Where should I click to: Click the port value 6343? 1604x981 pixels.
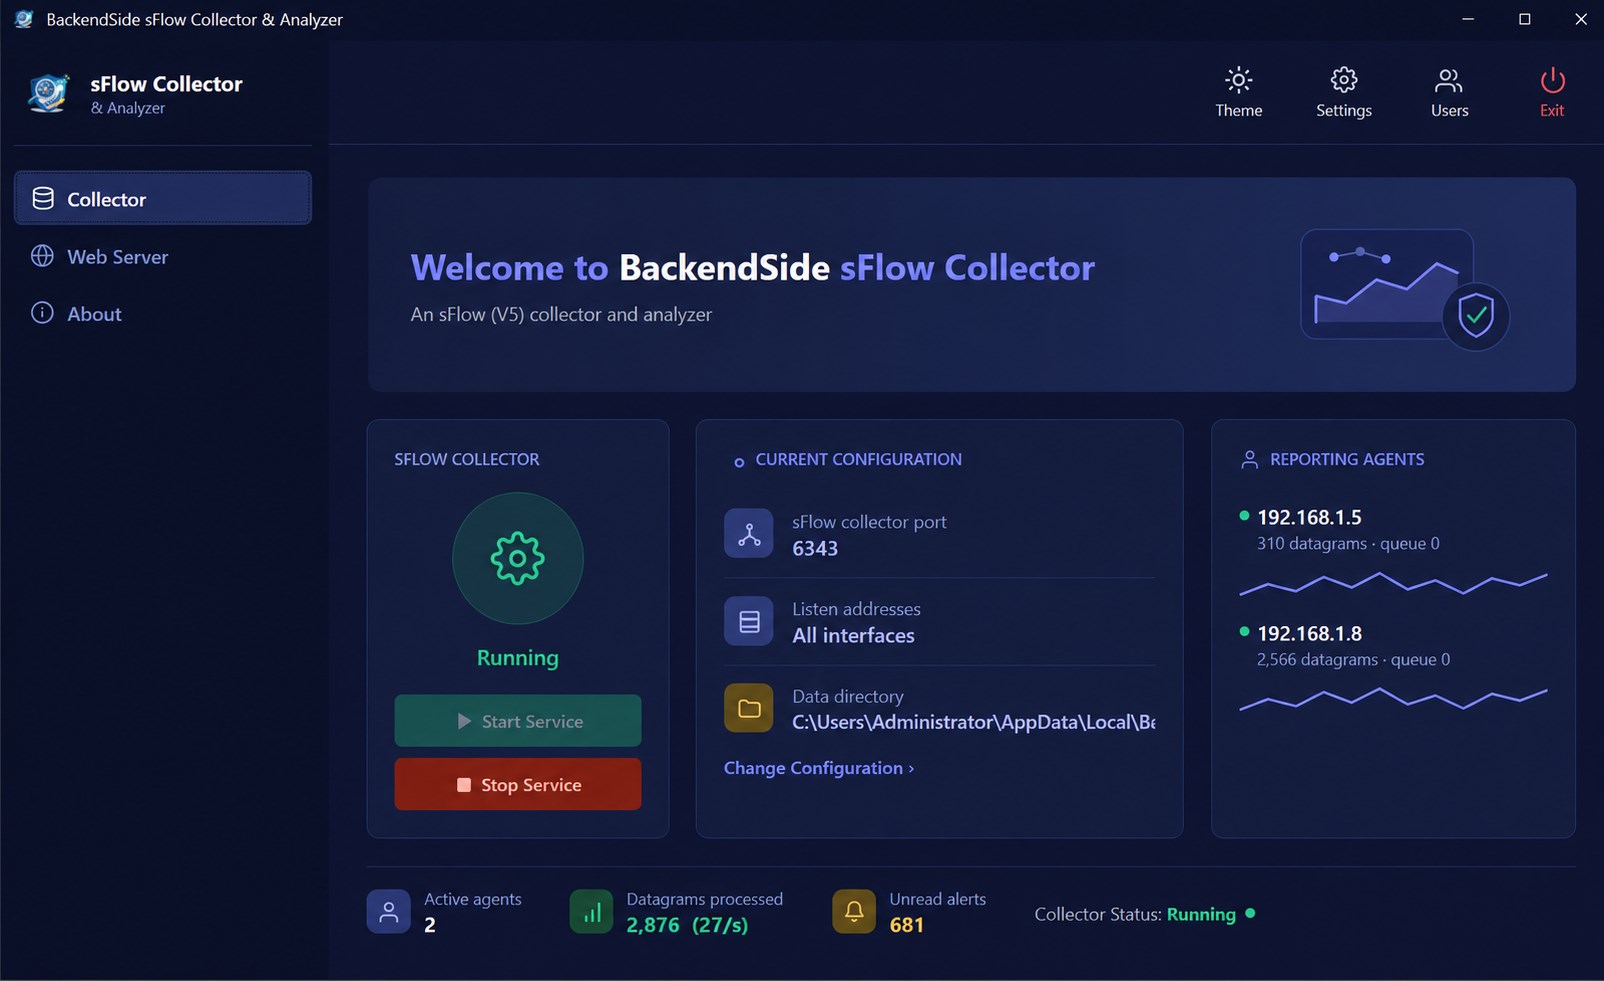[x=815, y=548]
